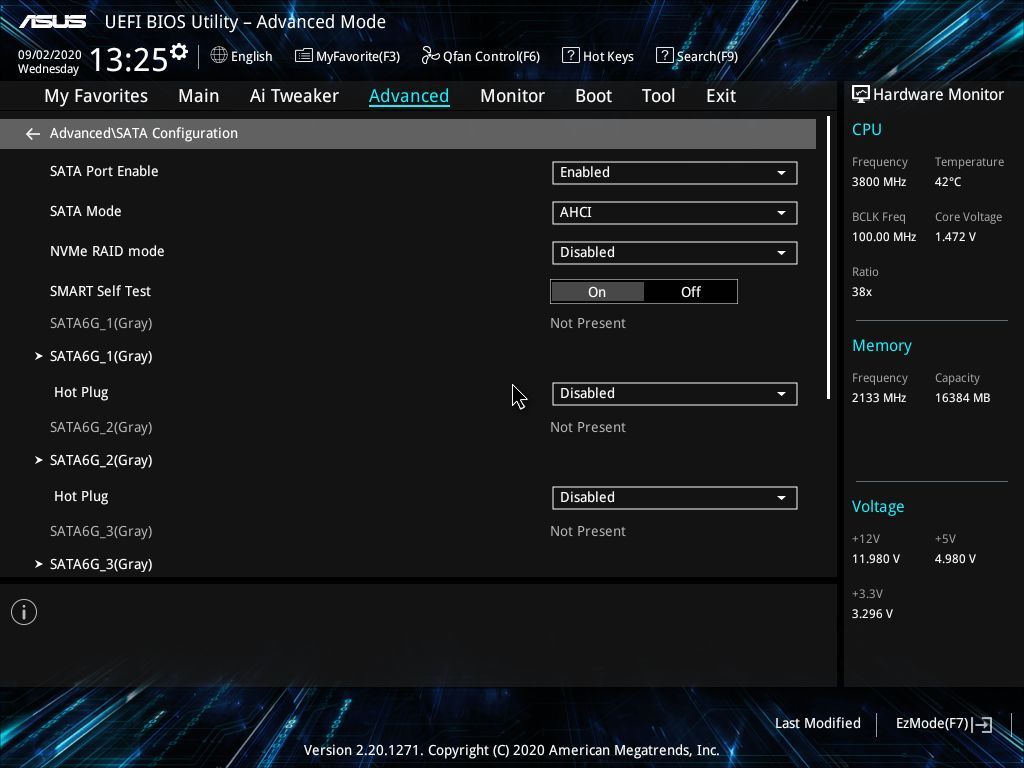This screenshot has height=768, width=1024.
Task: Click the +3.3V 3.296 V reading
Action: tap(872, 614)
